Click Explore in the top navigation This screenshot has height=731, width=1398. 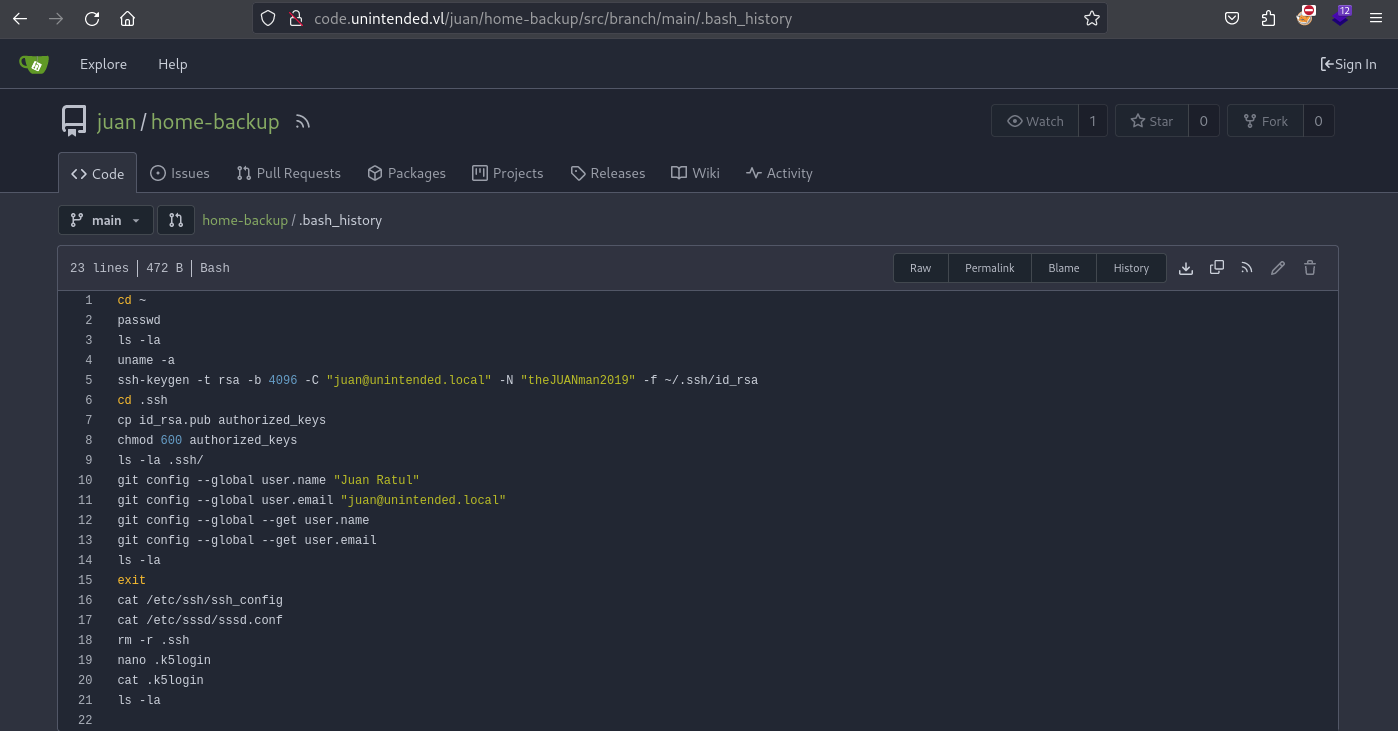[x=104, y=64]
